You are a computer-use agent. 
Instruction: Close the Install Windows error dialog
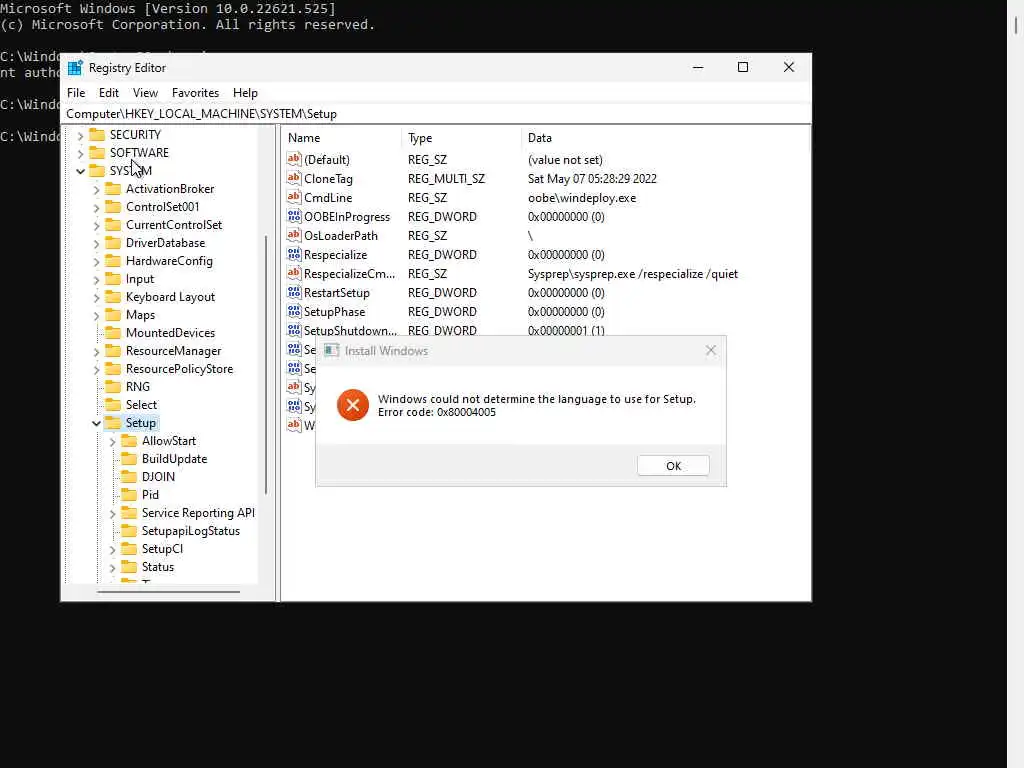coord(711,351)
